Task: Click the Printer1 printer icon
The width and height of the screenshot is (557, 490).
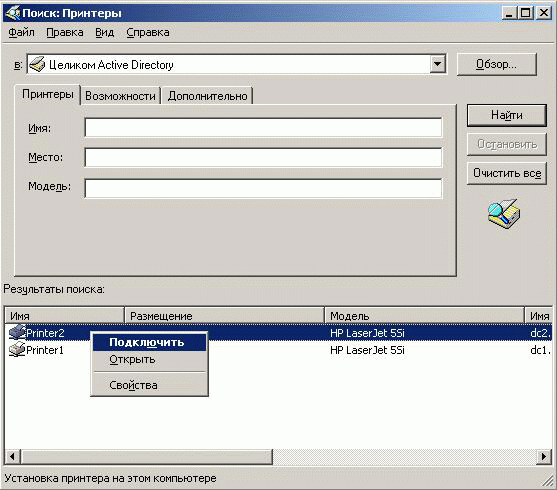Action: pyautogui.click(x=17, y=350)
